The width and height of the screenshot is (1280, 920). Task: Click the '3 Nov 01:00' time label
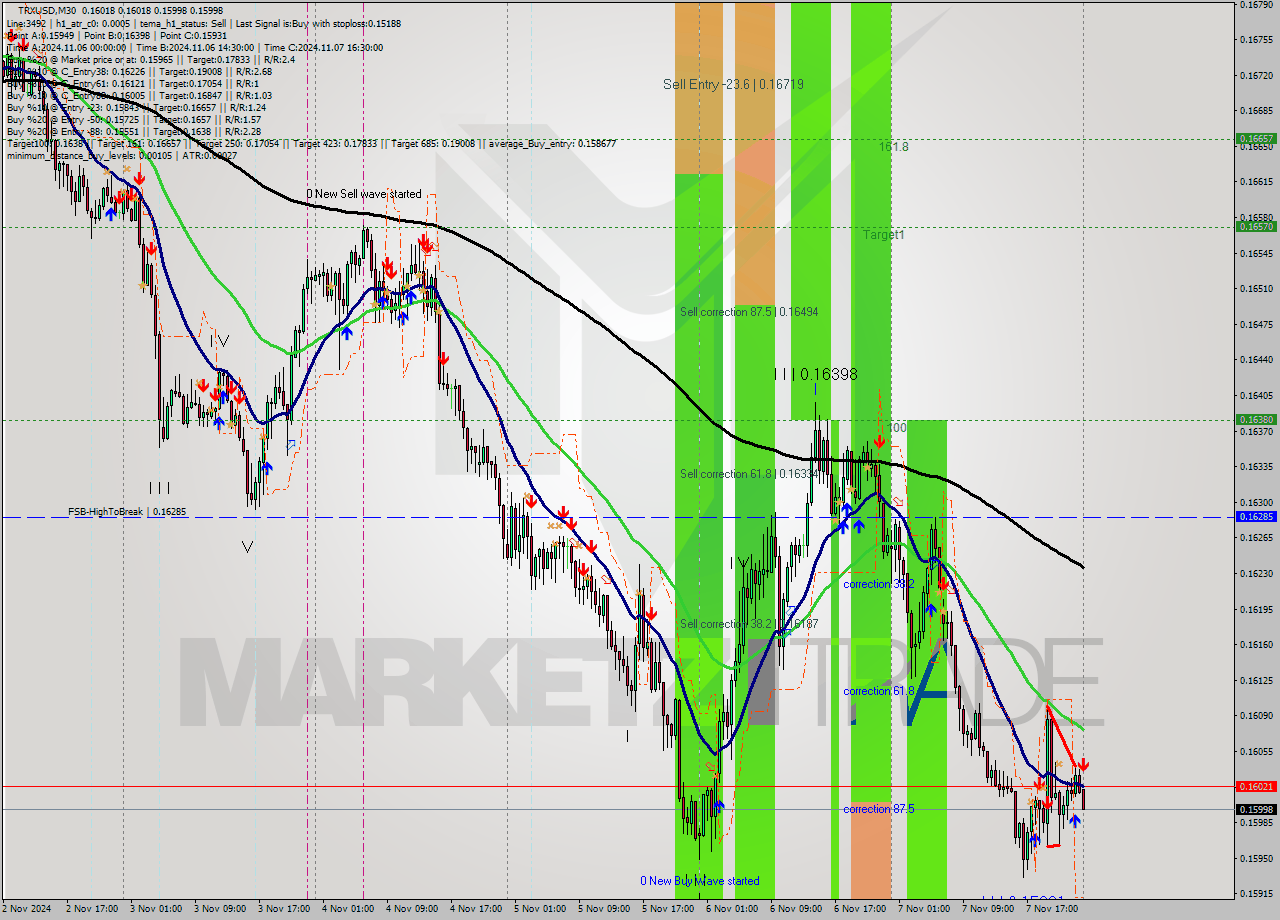click(155, 909)
